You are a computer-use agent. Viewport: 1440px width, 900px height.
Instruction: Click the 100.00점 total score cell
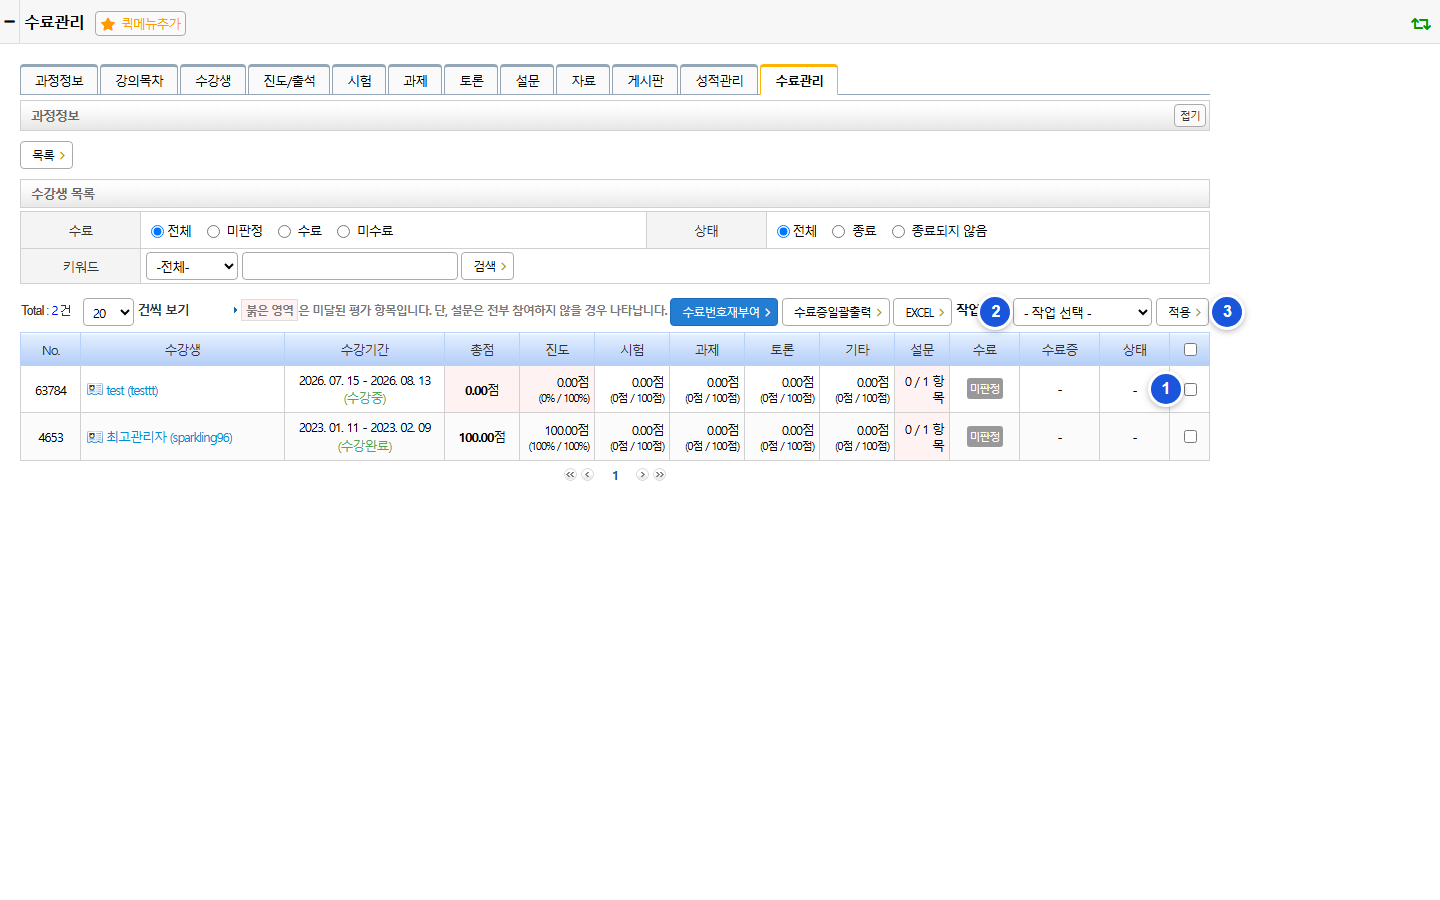[482, 437]
